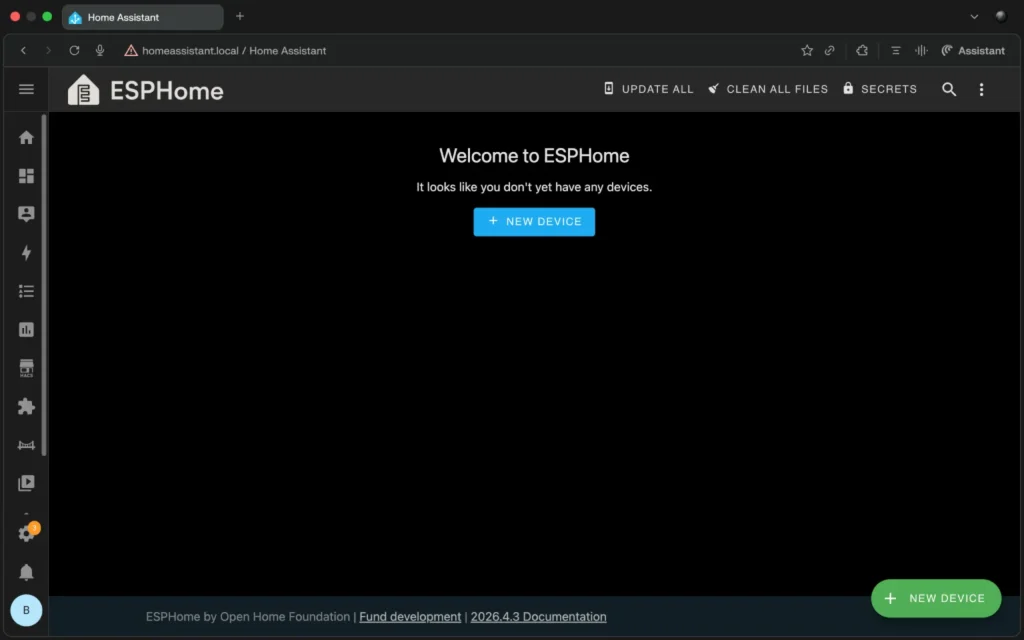Open the notifications bell icon
Screen dimensions: 1024x640
tap(26, 572)
